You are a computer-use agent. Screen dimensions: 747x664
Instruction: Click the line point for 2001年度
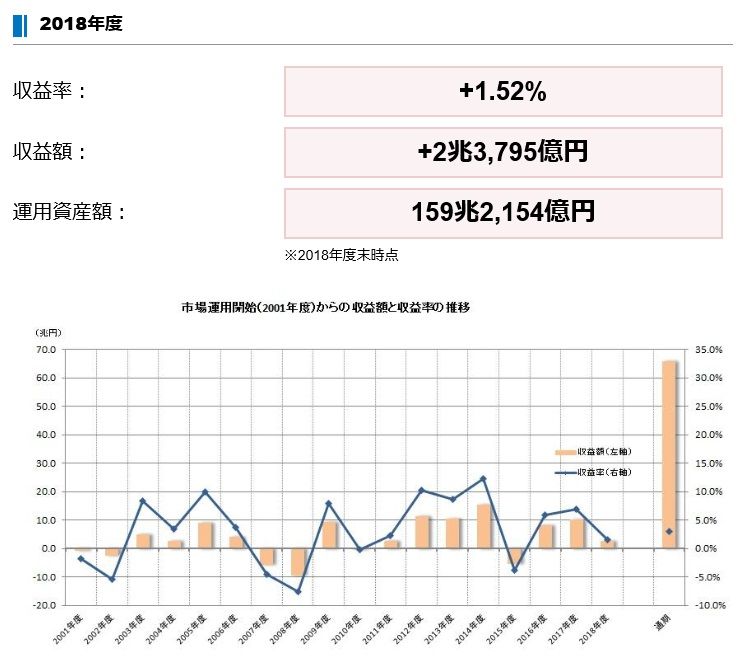tap(81, 558)
